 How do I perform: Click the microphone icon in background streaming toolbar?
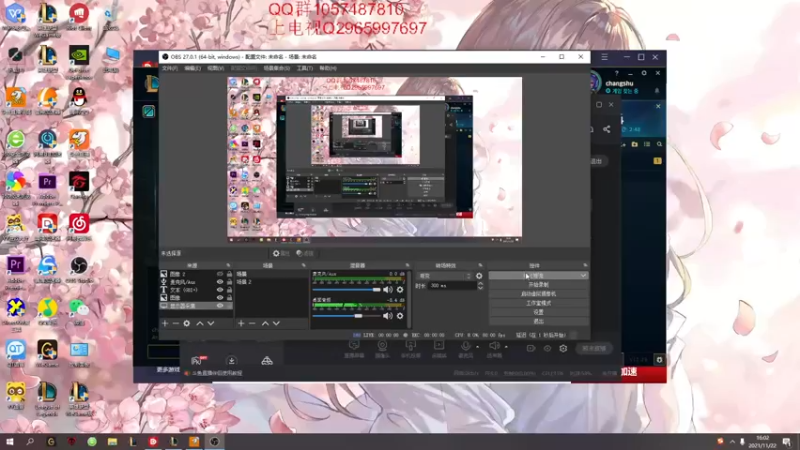pyautogui.click(x=465, y=348)
